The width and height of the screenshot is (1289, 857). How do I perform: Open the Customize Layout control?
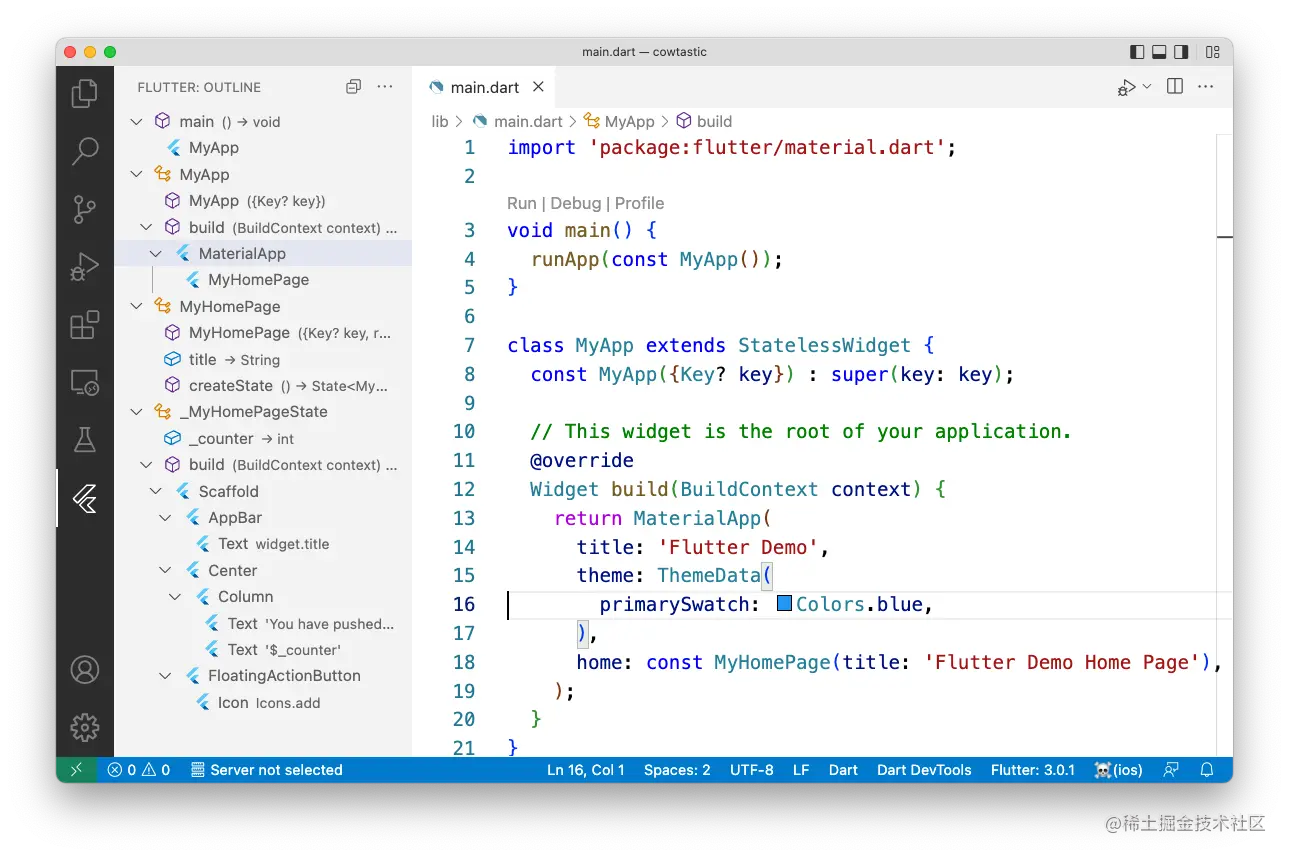pos(1212,52)
